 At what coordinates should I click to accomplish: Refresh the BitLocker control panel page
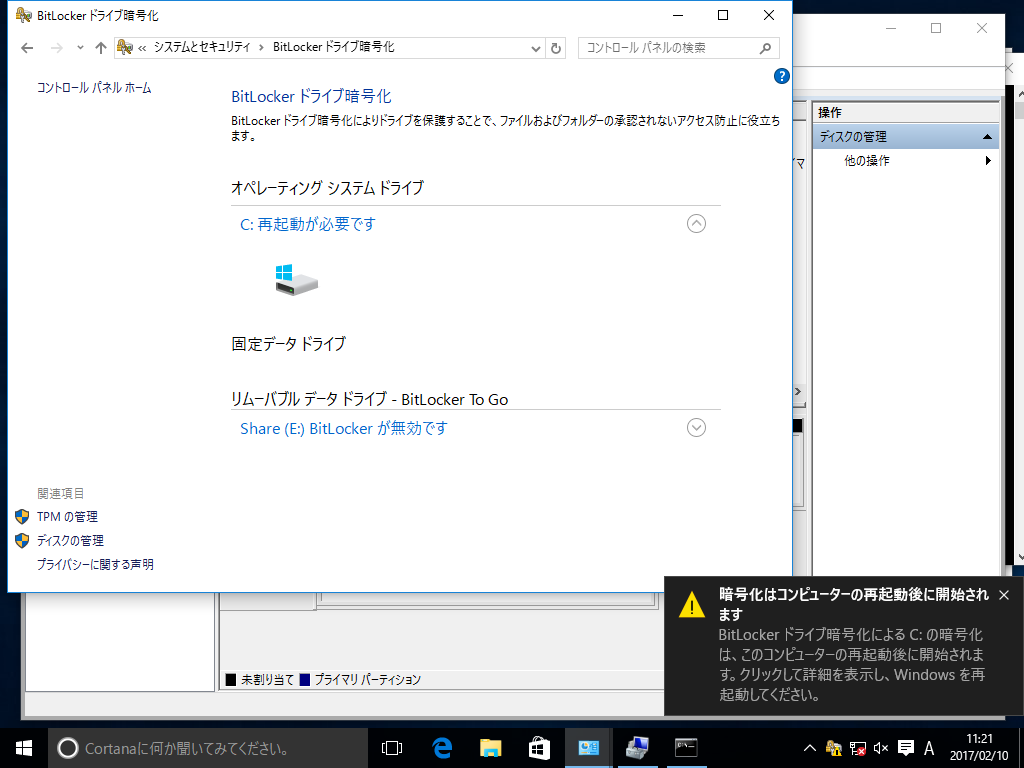click(556, 48)
